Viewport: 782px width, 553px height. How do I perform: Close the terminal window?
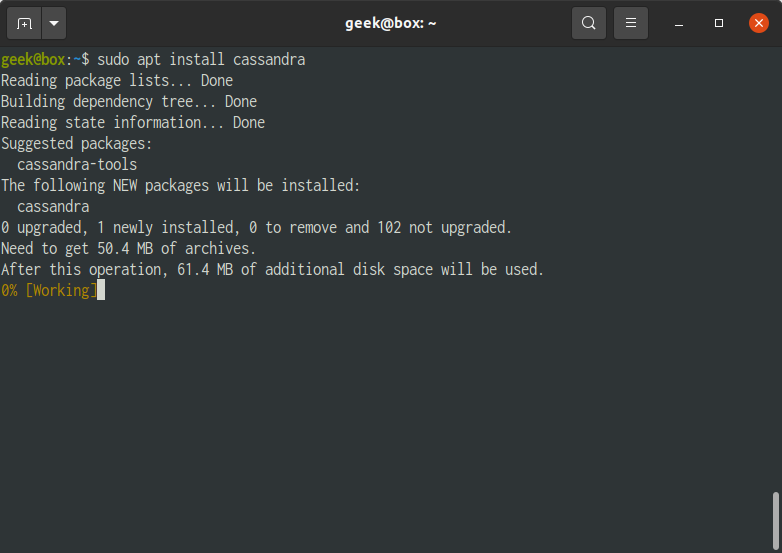pos(759,23)
